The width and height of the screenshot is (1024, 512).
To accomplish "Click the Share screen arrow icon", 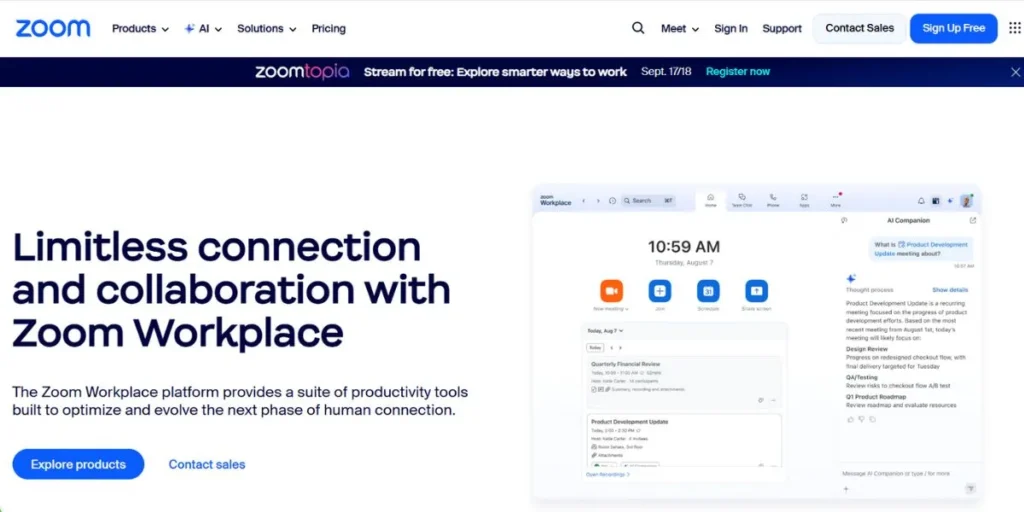I will coord(756,291).
